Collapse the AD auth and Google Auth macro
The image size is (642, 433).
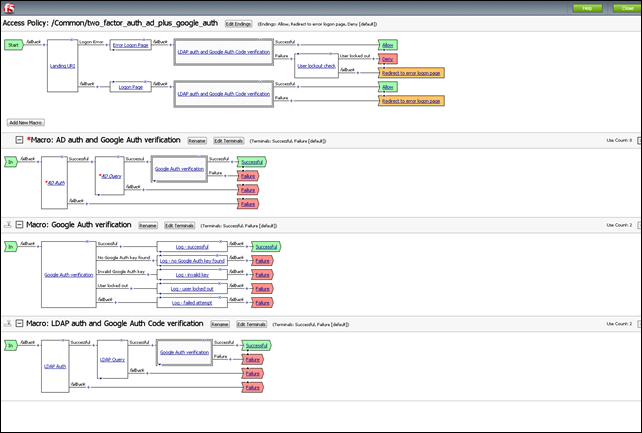click(19, 140)
